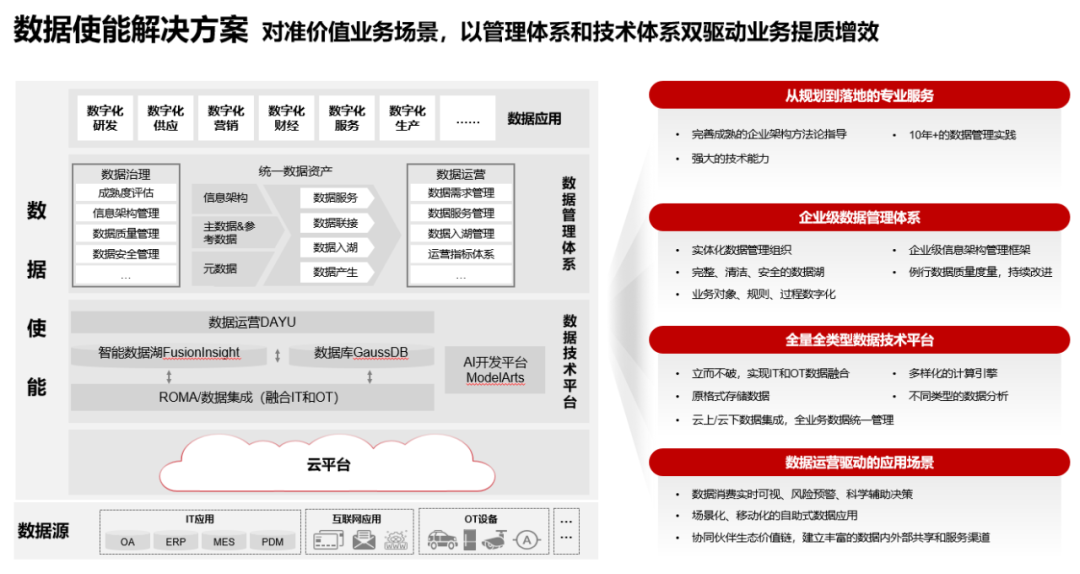
Task: Click the car icon under OT设备
Action: pyautogui.click(x=442, y=541)
